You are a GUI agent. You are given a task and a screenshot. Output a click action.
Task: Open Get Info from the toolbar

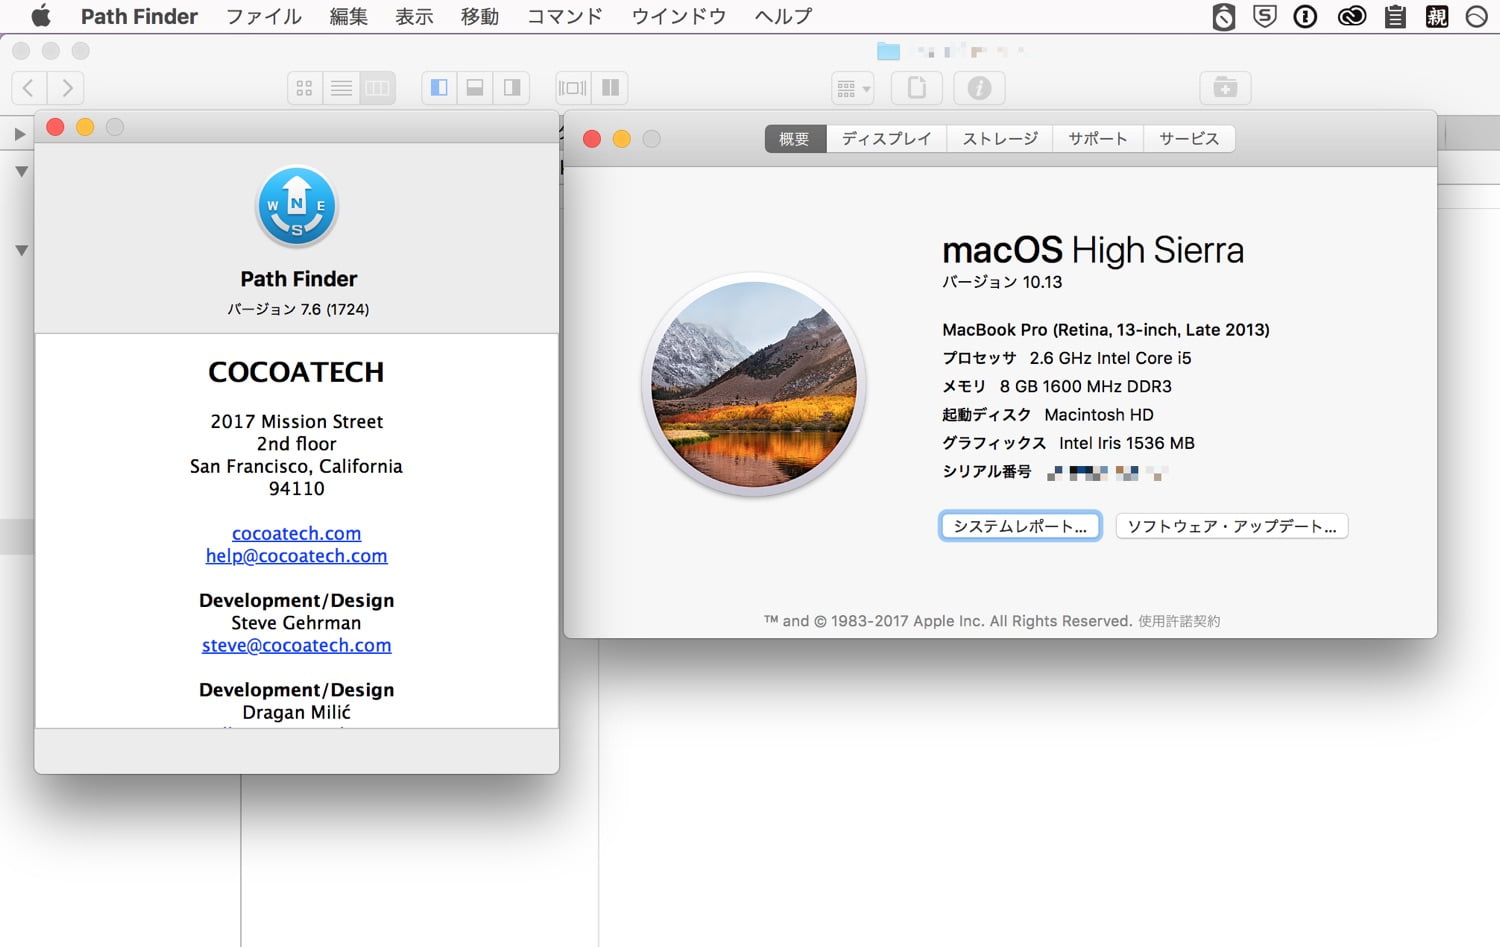pyautogui.click(x=979, y=88)
